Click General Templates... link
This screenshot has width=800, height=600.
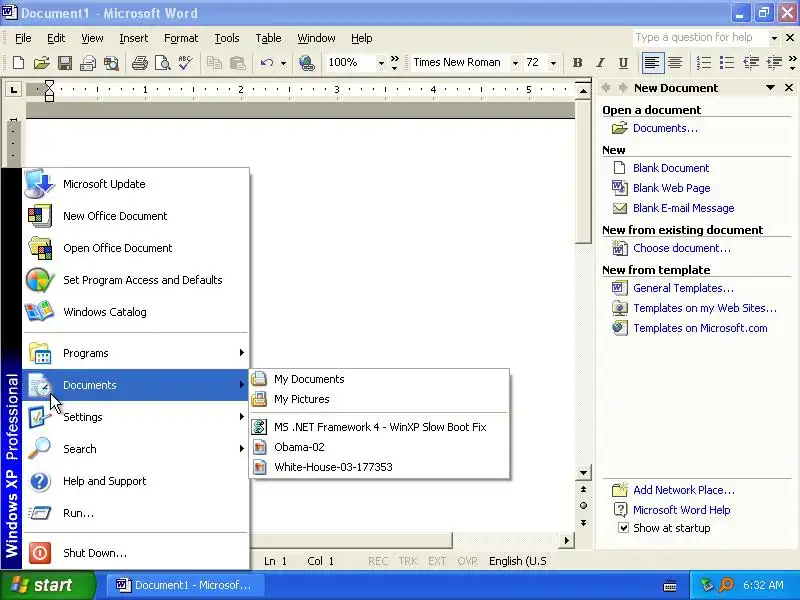tap(683, 288)
